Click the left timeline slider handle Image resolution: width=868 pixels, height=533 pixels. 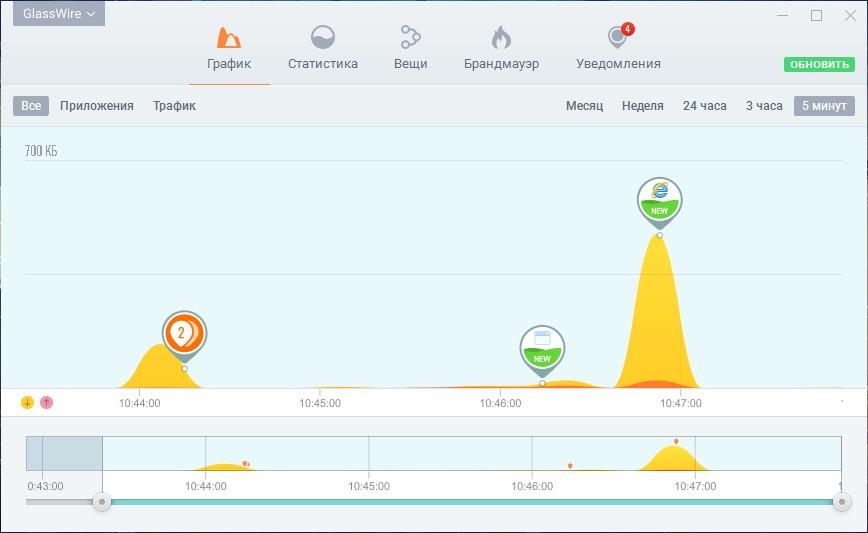coord(101,502)
